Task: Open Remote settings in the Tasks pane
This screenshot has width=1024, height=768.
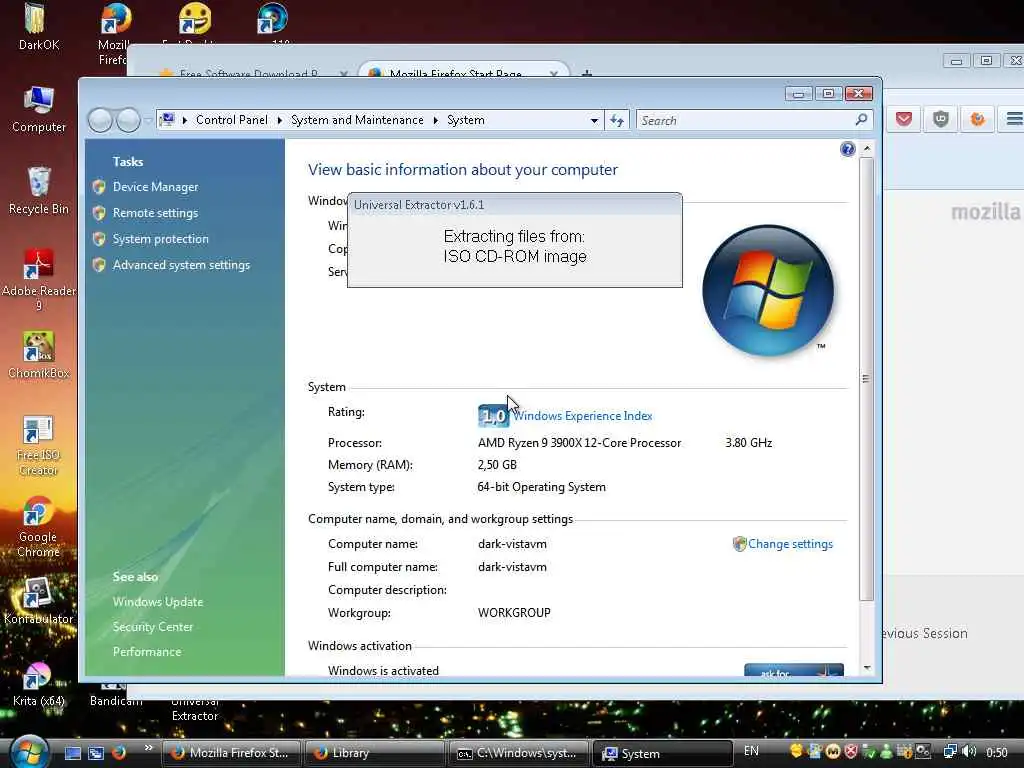Action: click(155, 213)
